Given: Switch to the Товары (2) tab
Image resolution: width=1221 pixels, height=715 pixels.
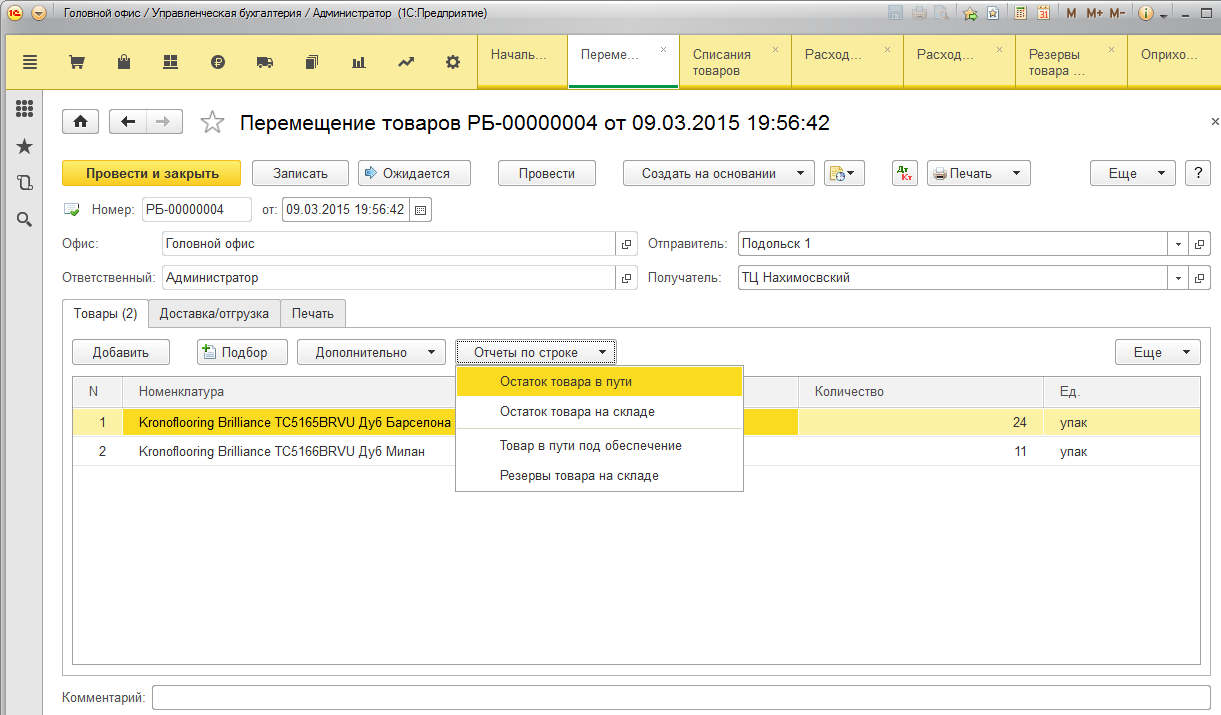Looking at the screenshot, I should click(105, 313).
